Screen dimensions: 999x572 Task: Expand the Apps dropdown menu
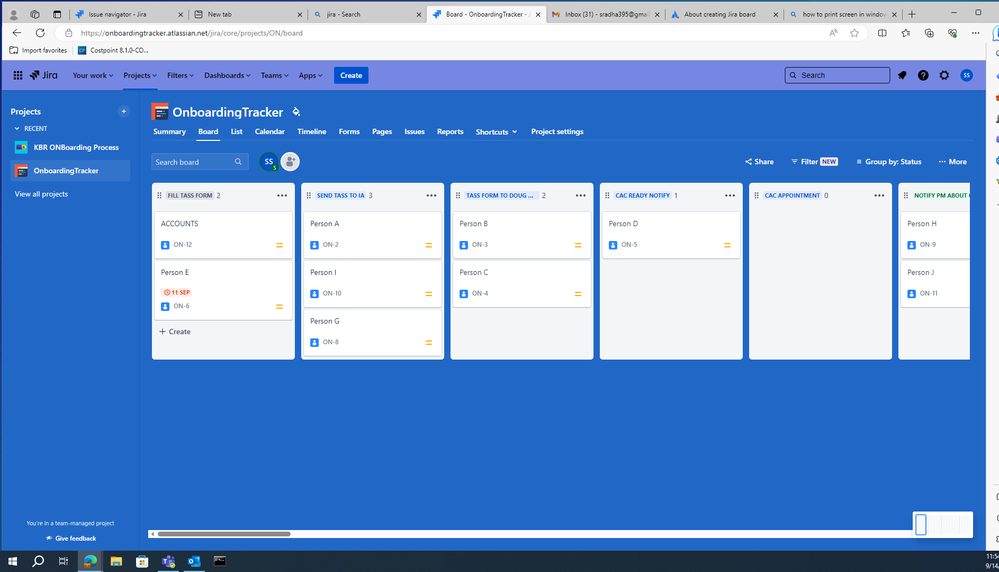[310, 75]
